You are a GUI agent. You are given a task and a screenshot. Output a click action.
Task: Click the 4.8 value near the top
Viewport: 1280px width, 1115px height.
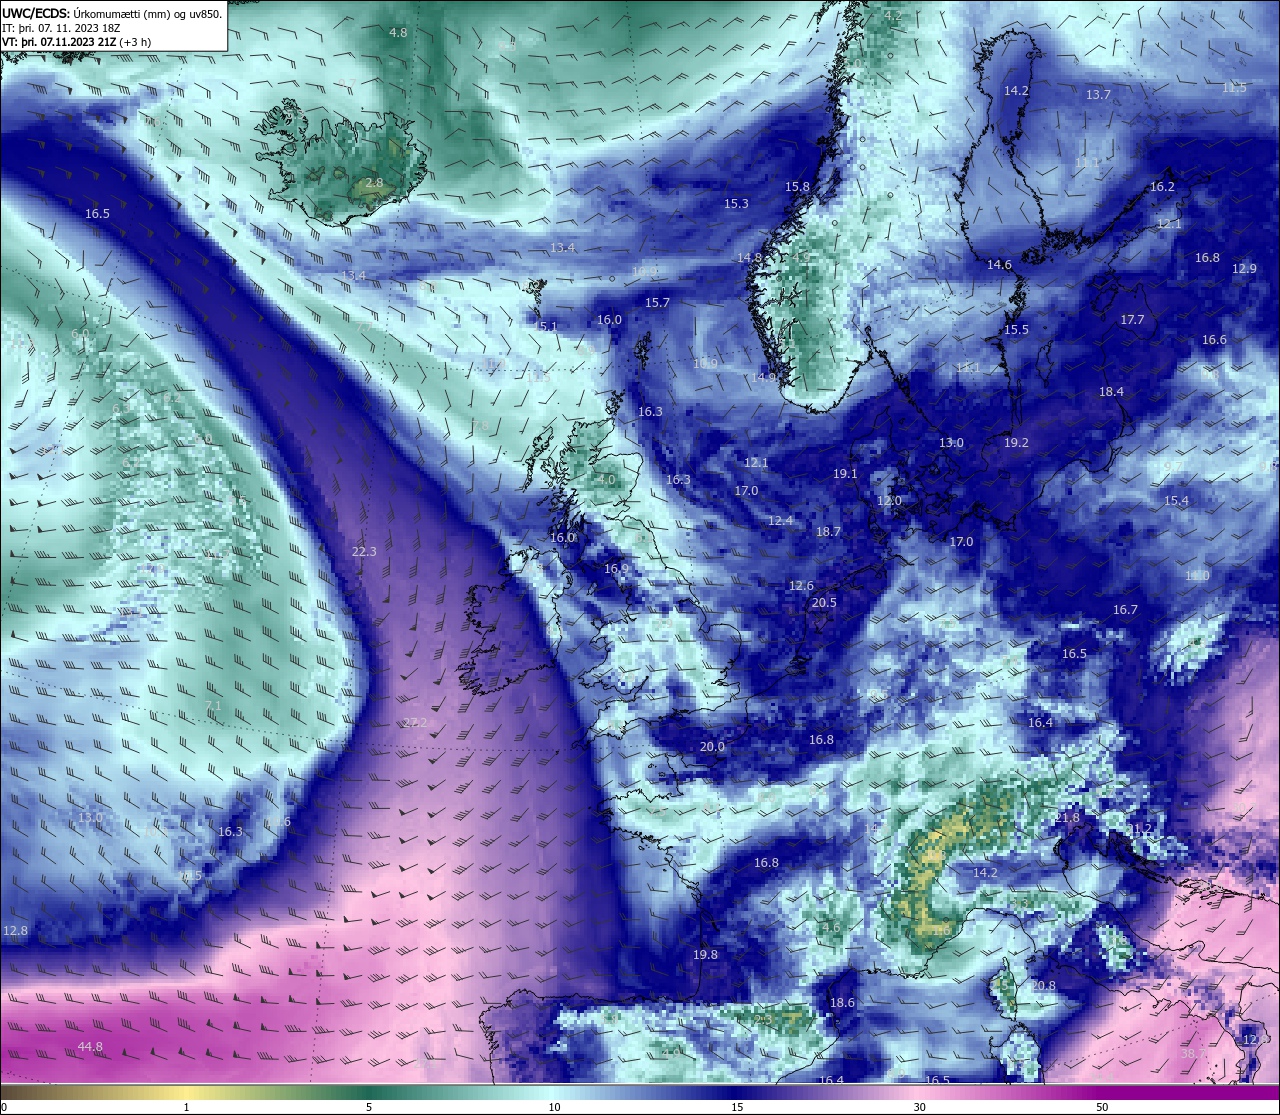click(x=398, y=33)
